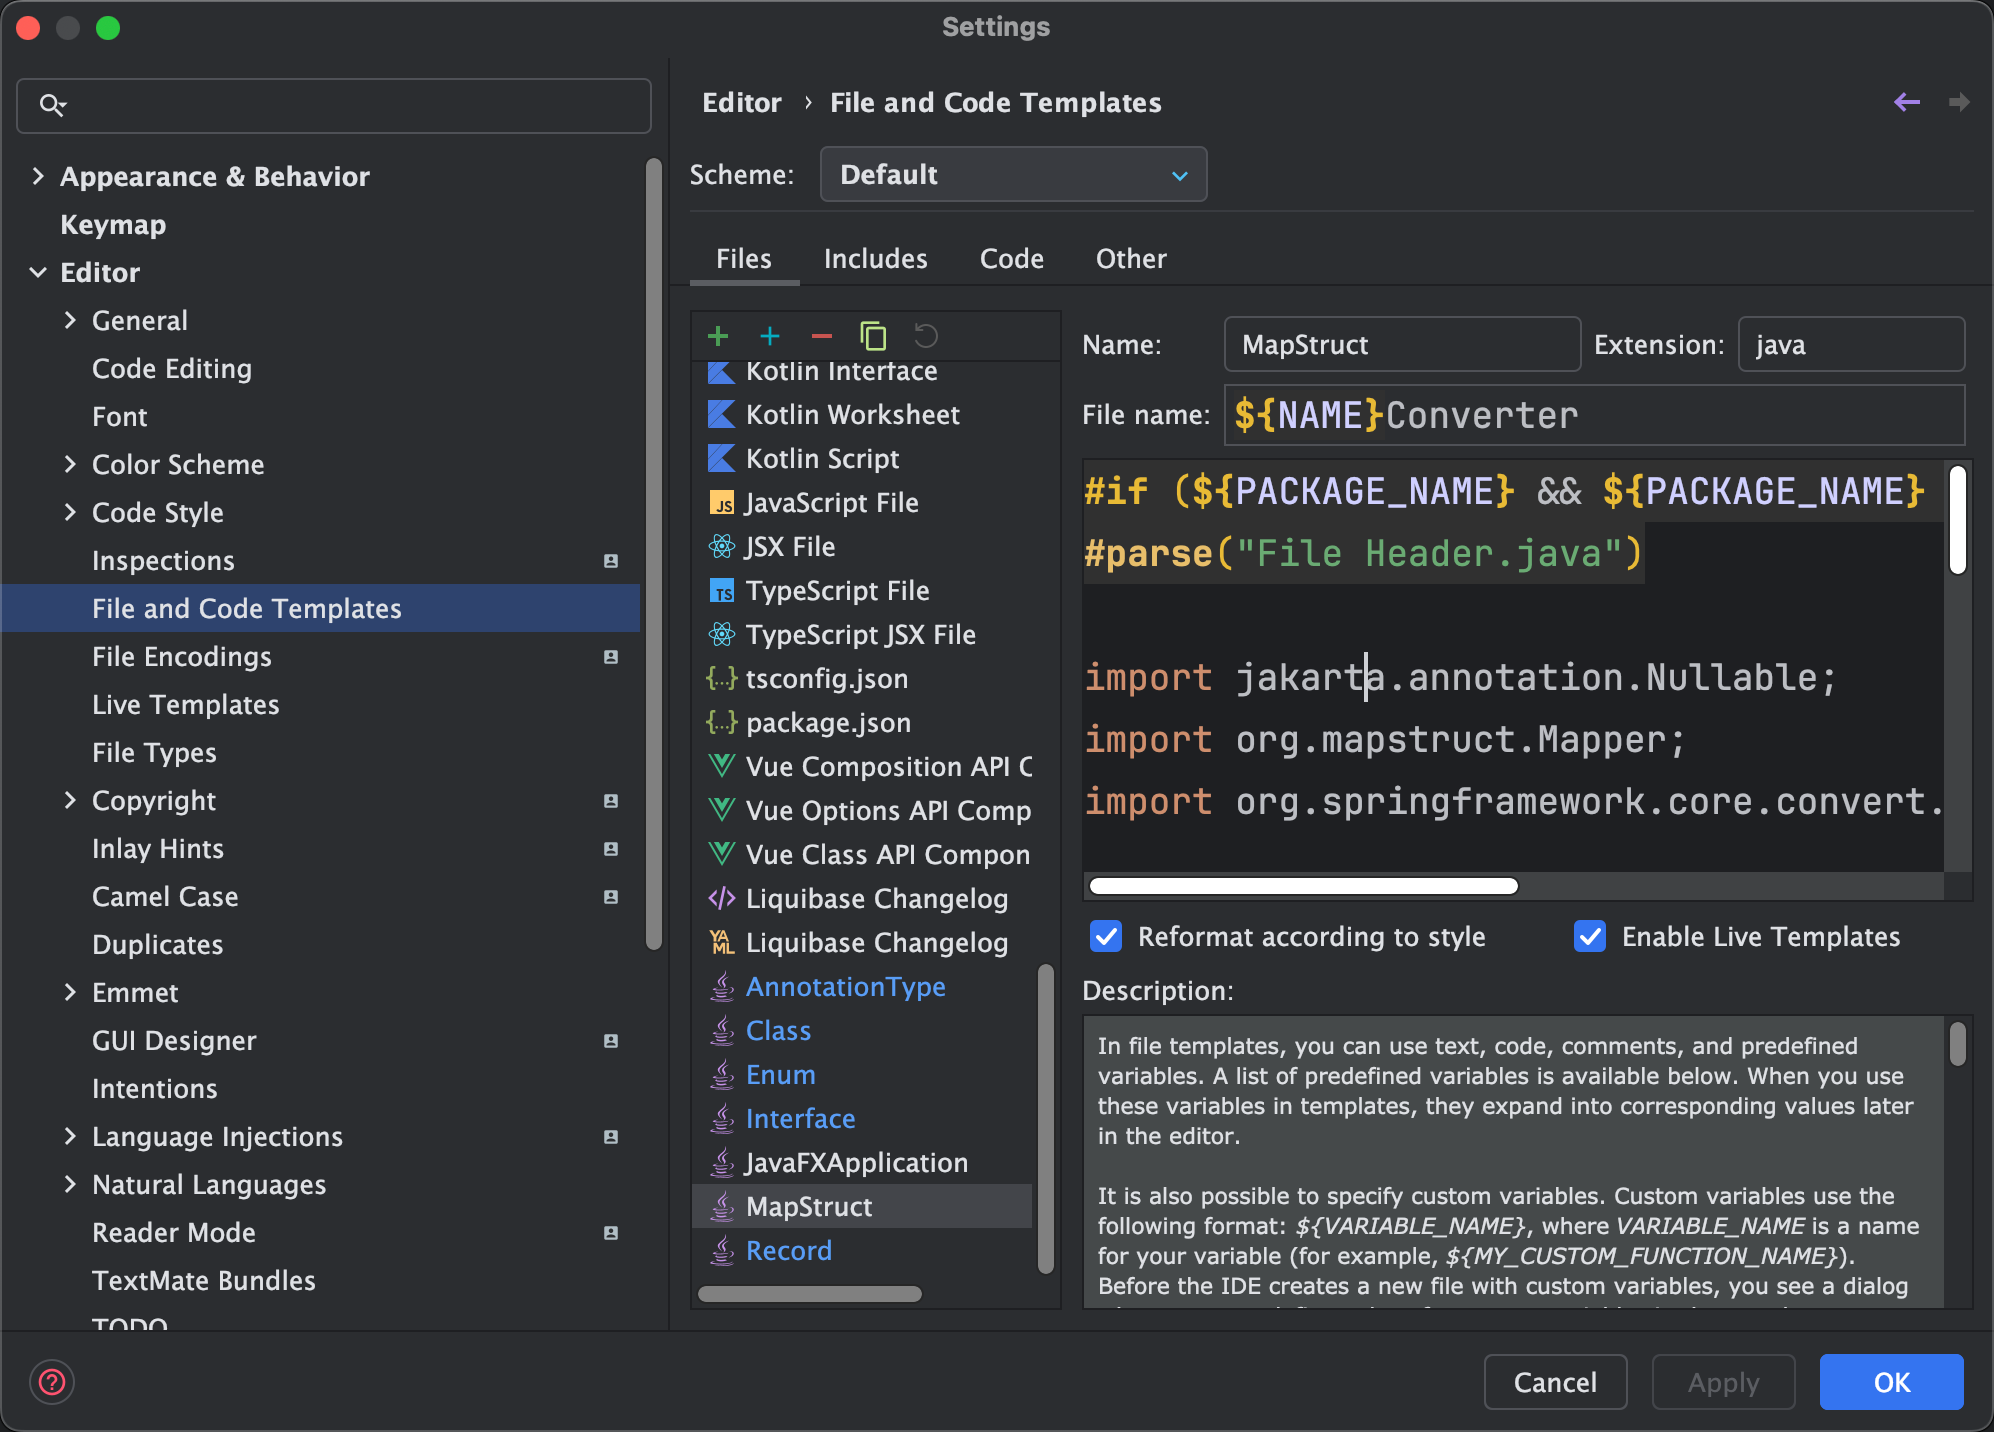Click the purple back navigation arrow
Image resolution: width=1994 pixels, height=1432 pixels.
(1907, 102)
